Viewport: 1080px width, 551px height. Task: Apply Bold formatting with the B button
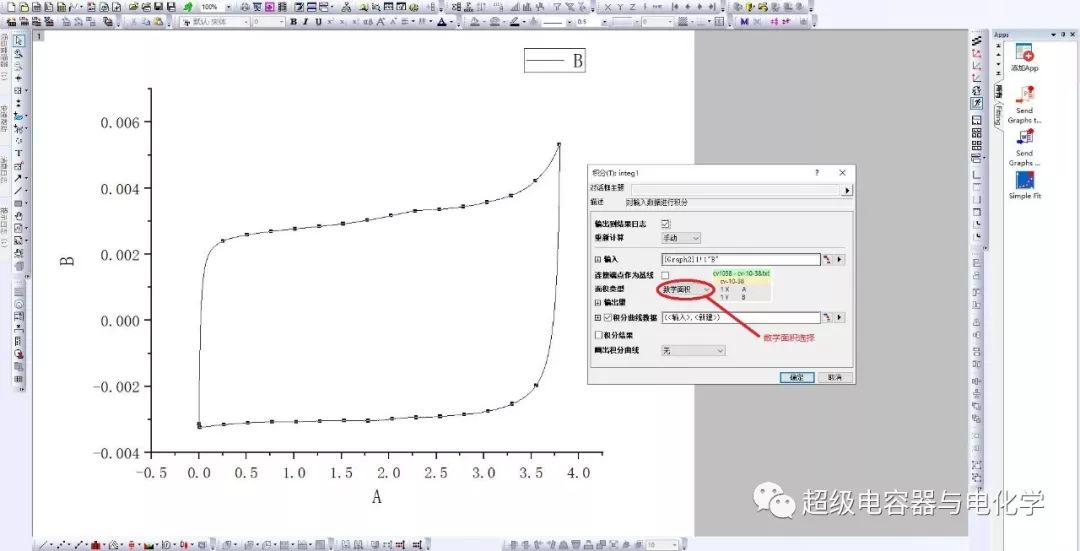click(293, 21)
